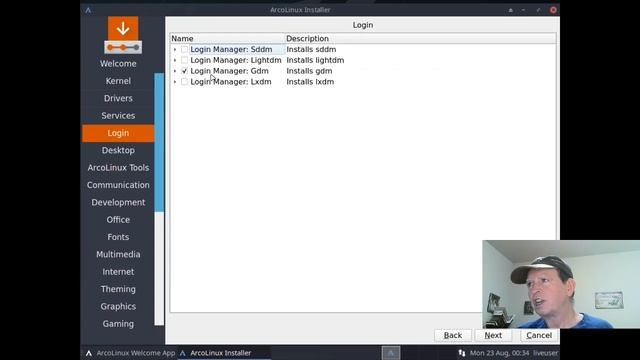
Task: Enable the Login Manager: Lxdm checkbox
Action: tap(184, 82)
